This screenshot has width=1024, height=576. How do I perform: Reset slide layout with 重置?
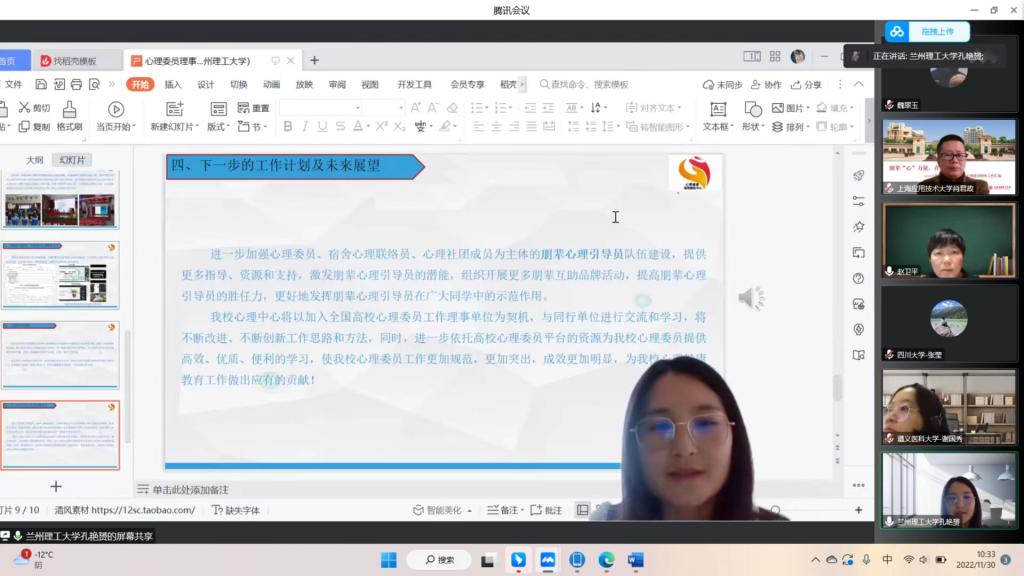click(x=253, y=108)
